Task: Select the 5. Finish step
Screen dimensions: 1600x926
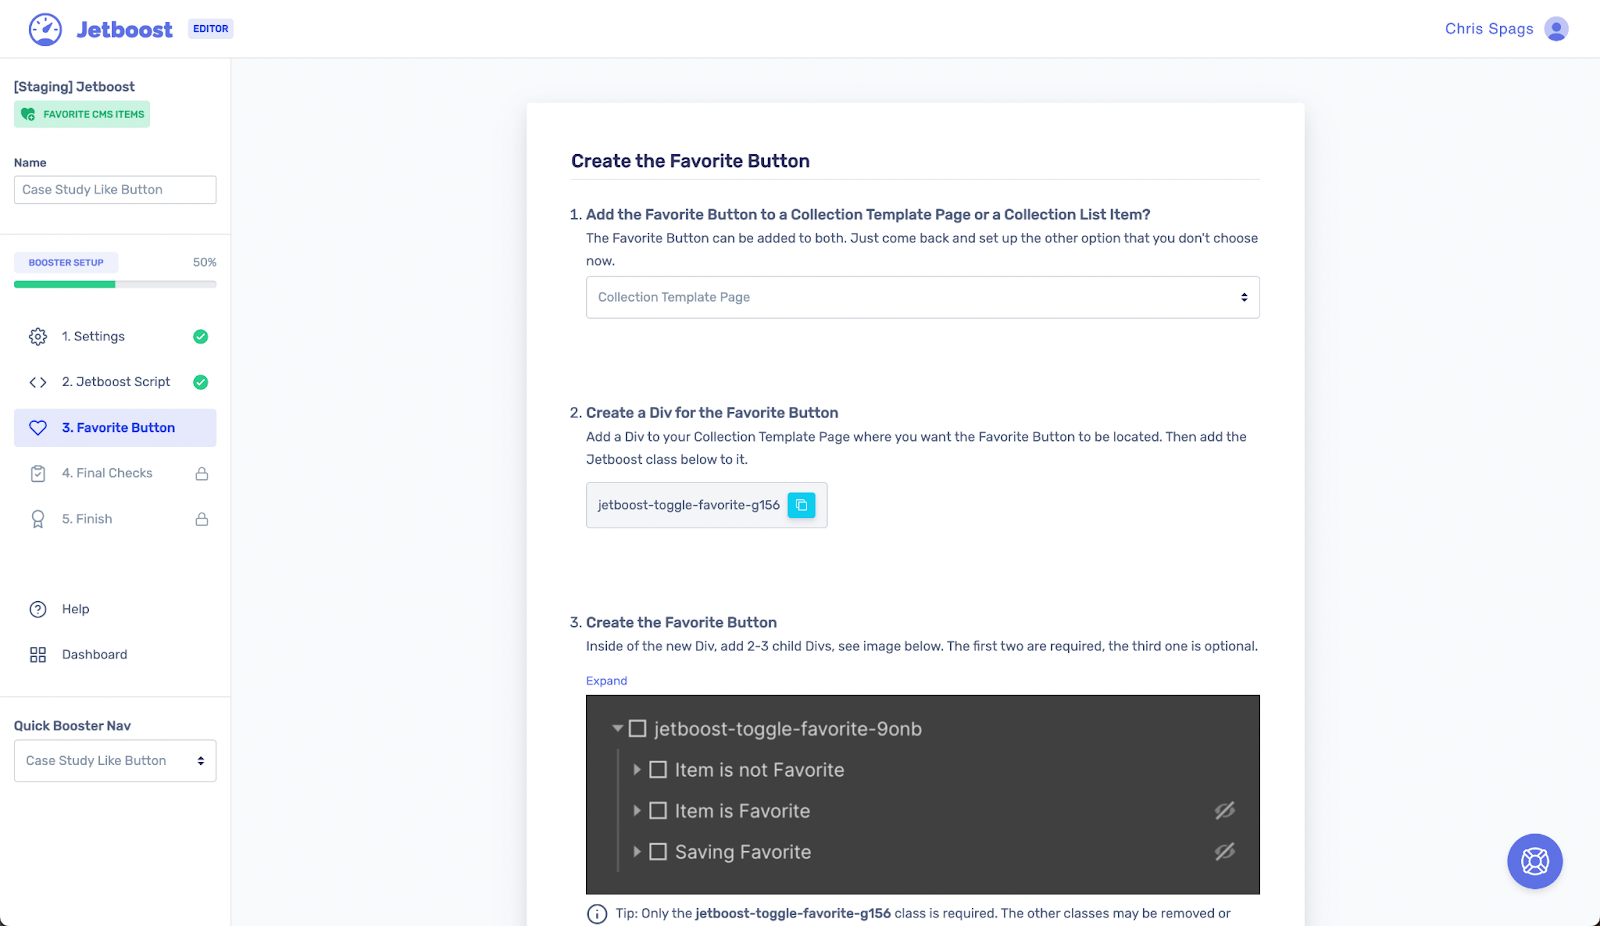Action: pyautogui.click(x=88, y=519)
